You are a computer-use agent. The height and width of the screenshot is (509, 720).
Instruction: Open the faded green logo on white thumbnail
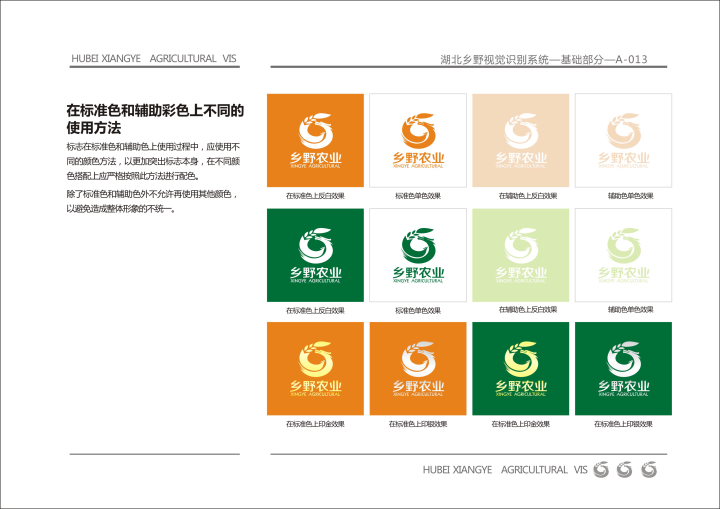point(623,254)
